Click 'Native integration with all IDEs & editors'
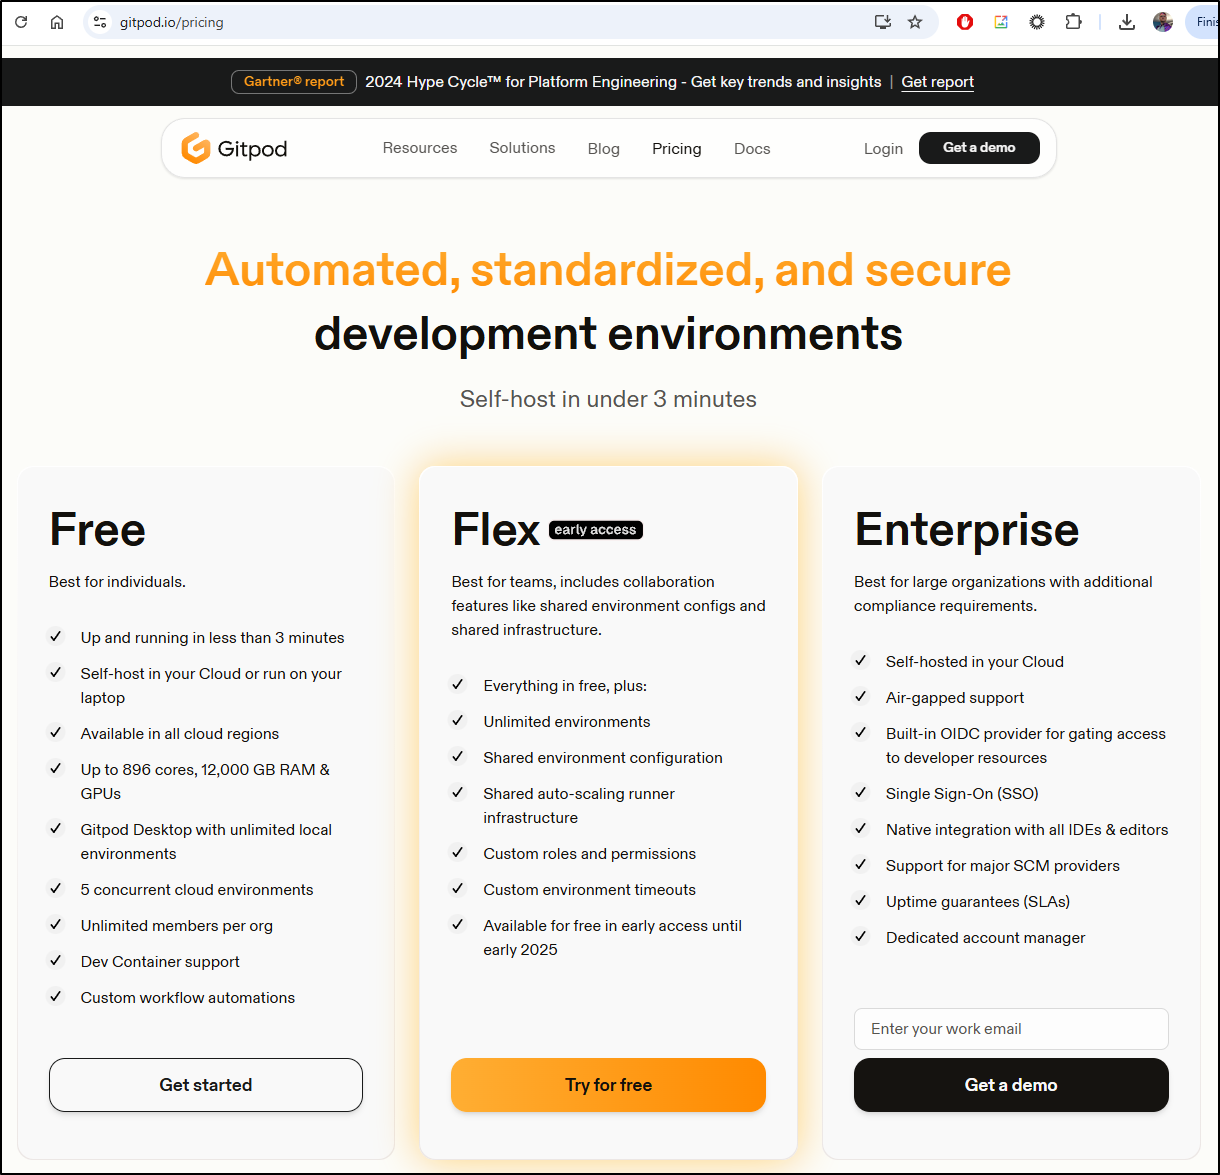 tap(1027, 830)
